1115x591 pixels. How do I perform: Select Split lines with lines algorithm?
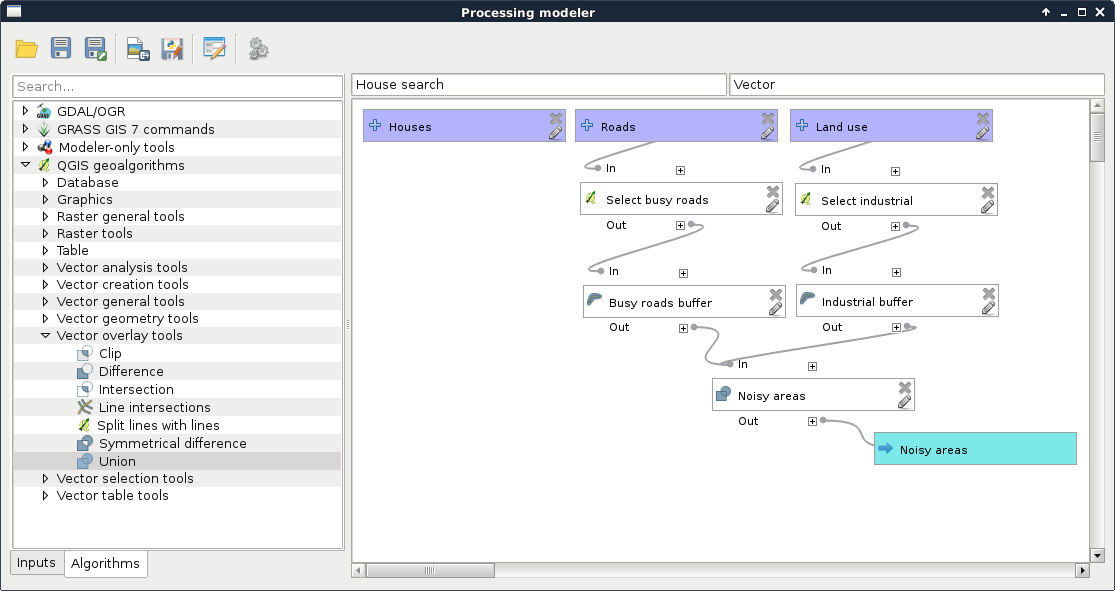158,425
